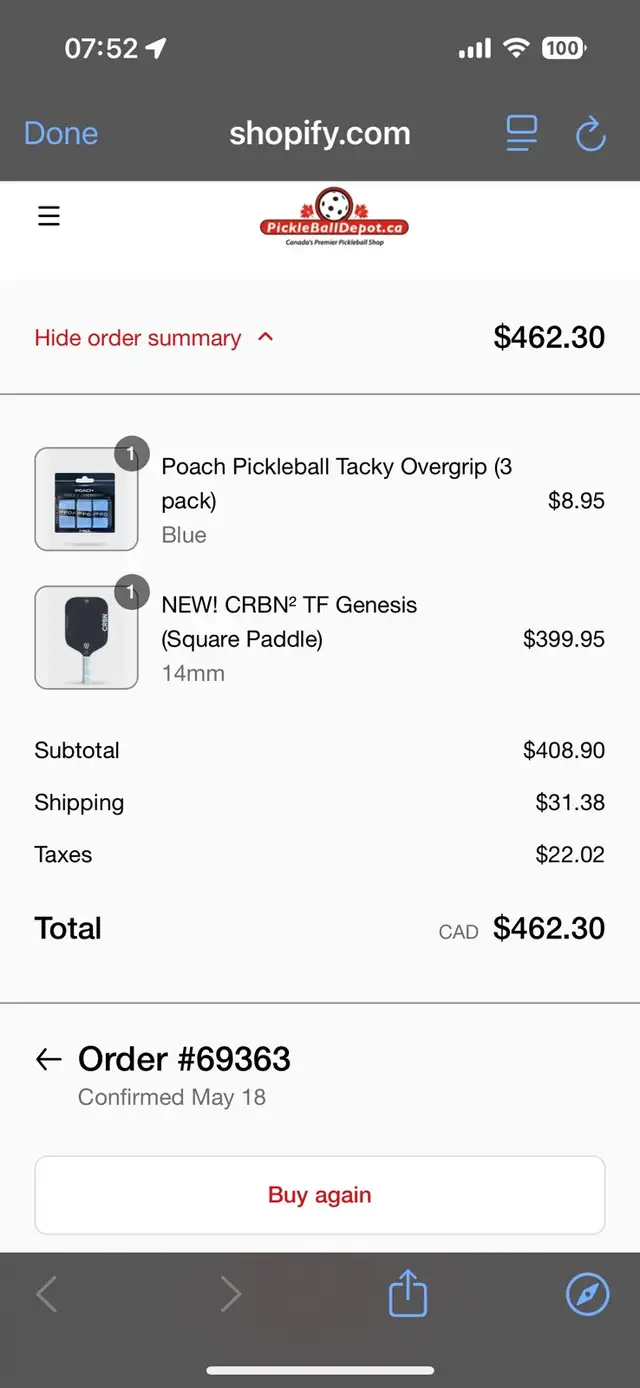Viewport: 640px width, 1388px height.
Task: Tap the Done button
Action: pyautogui.click(x=61, y=133)
